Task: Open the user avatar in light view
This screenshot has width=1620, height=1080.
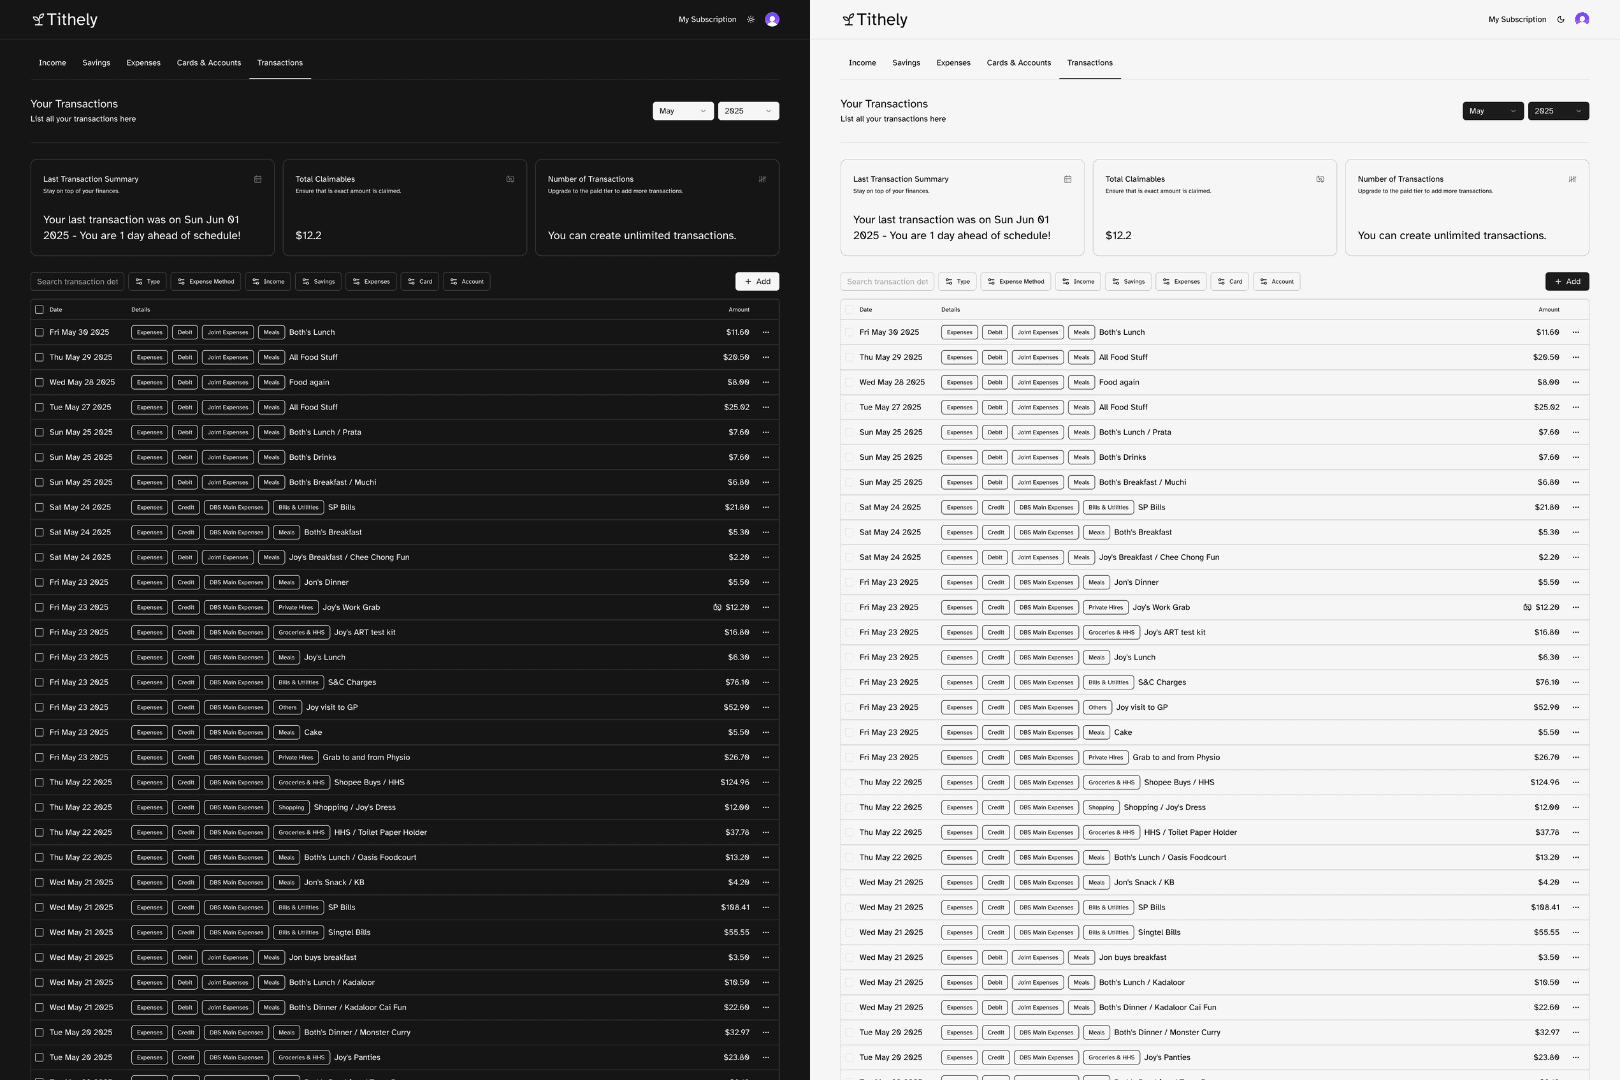Action: tap(1582, 19)
